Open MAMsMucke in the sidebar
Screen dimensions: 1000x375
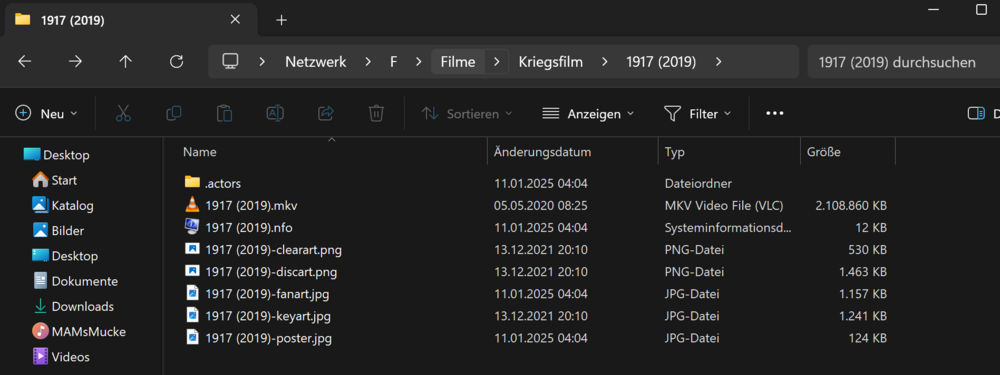78,332
